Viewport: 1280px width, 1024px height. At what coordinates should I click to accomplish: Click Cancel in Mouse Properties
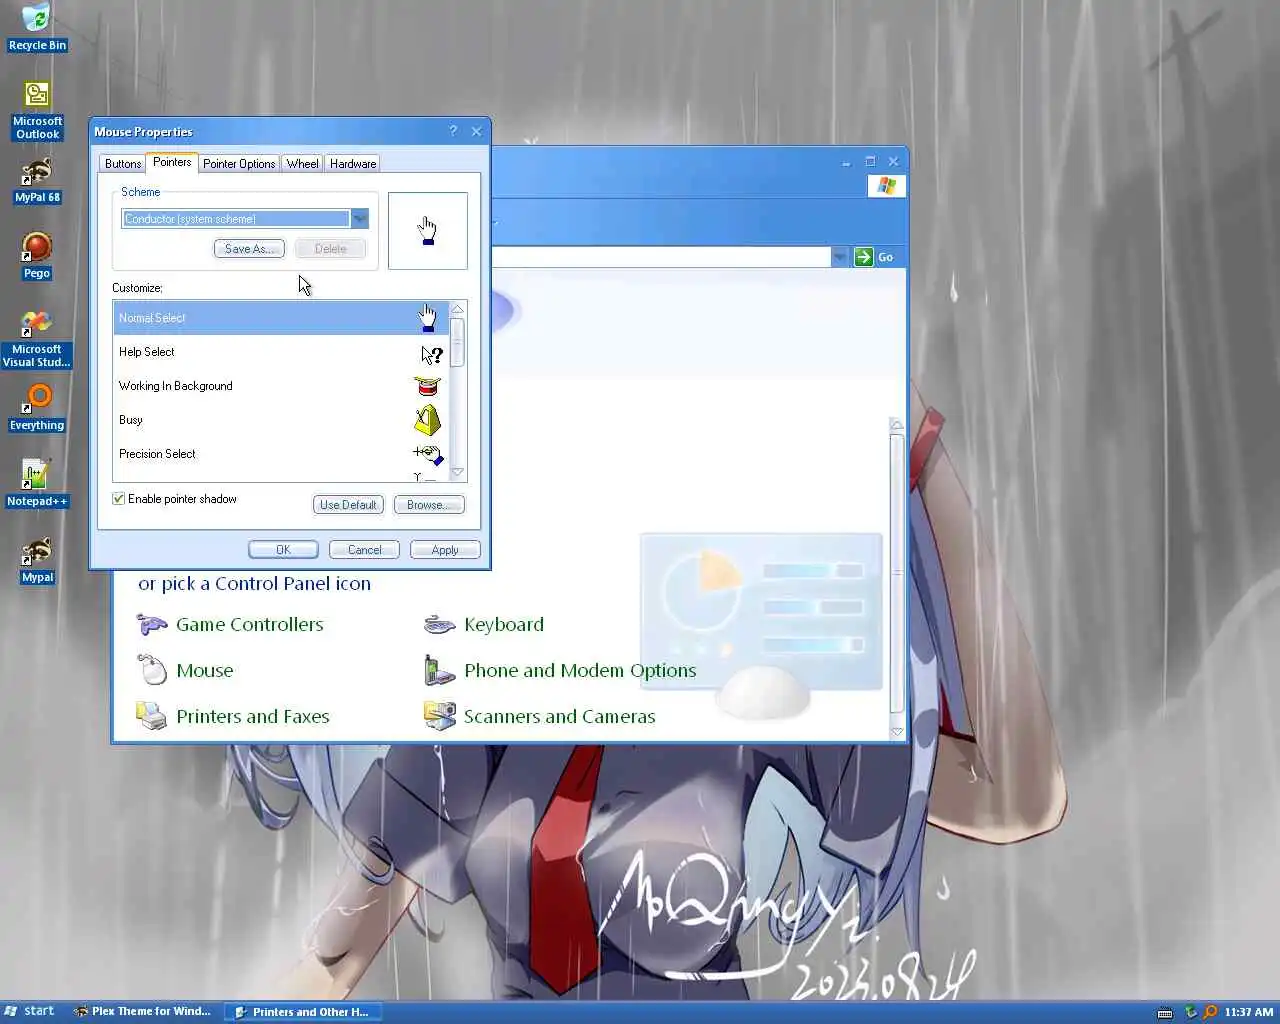(364, 550)
